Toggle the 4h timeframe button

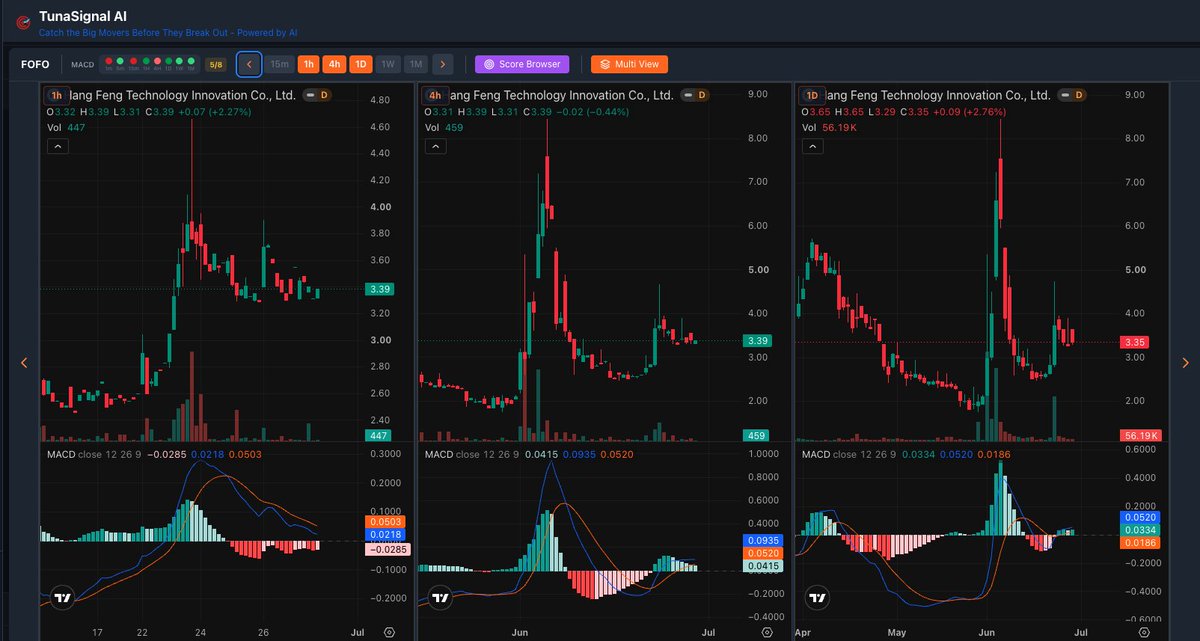click(335, 64)
